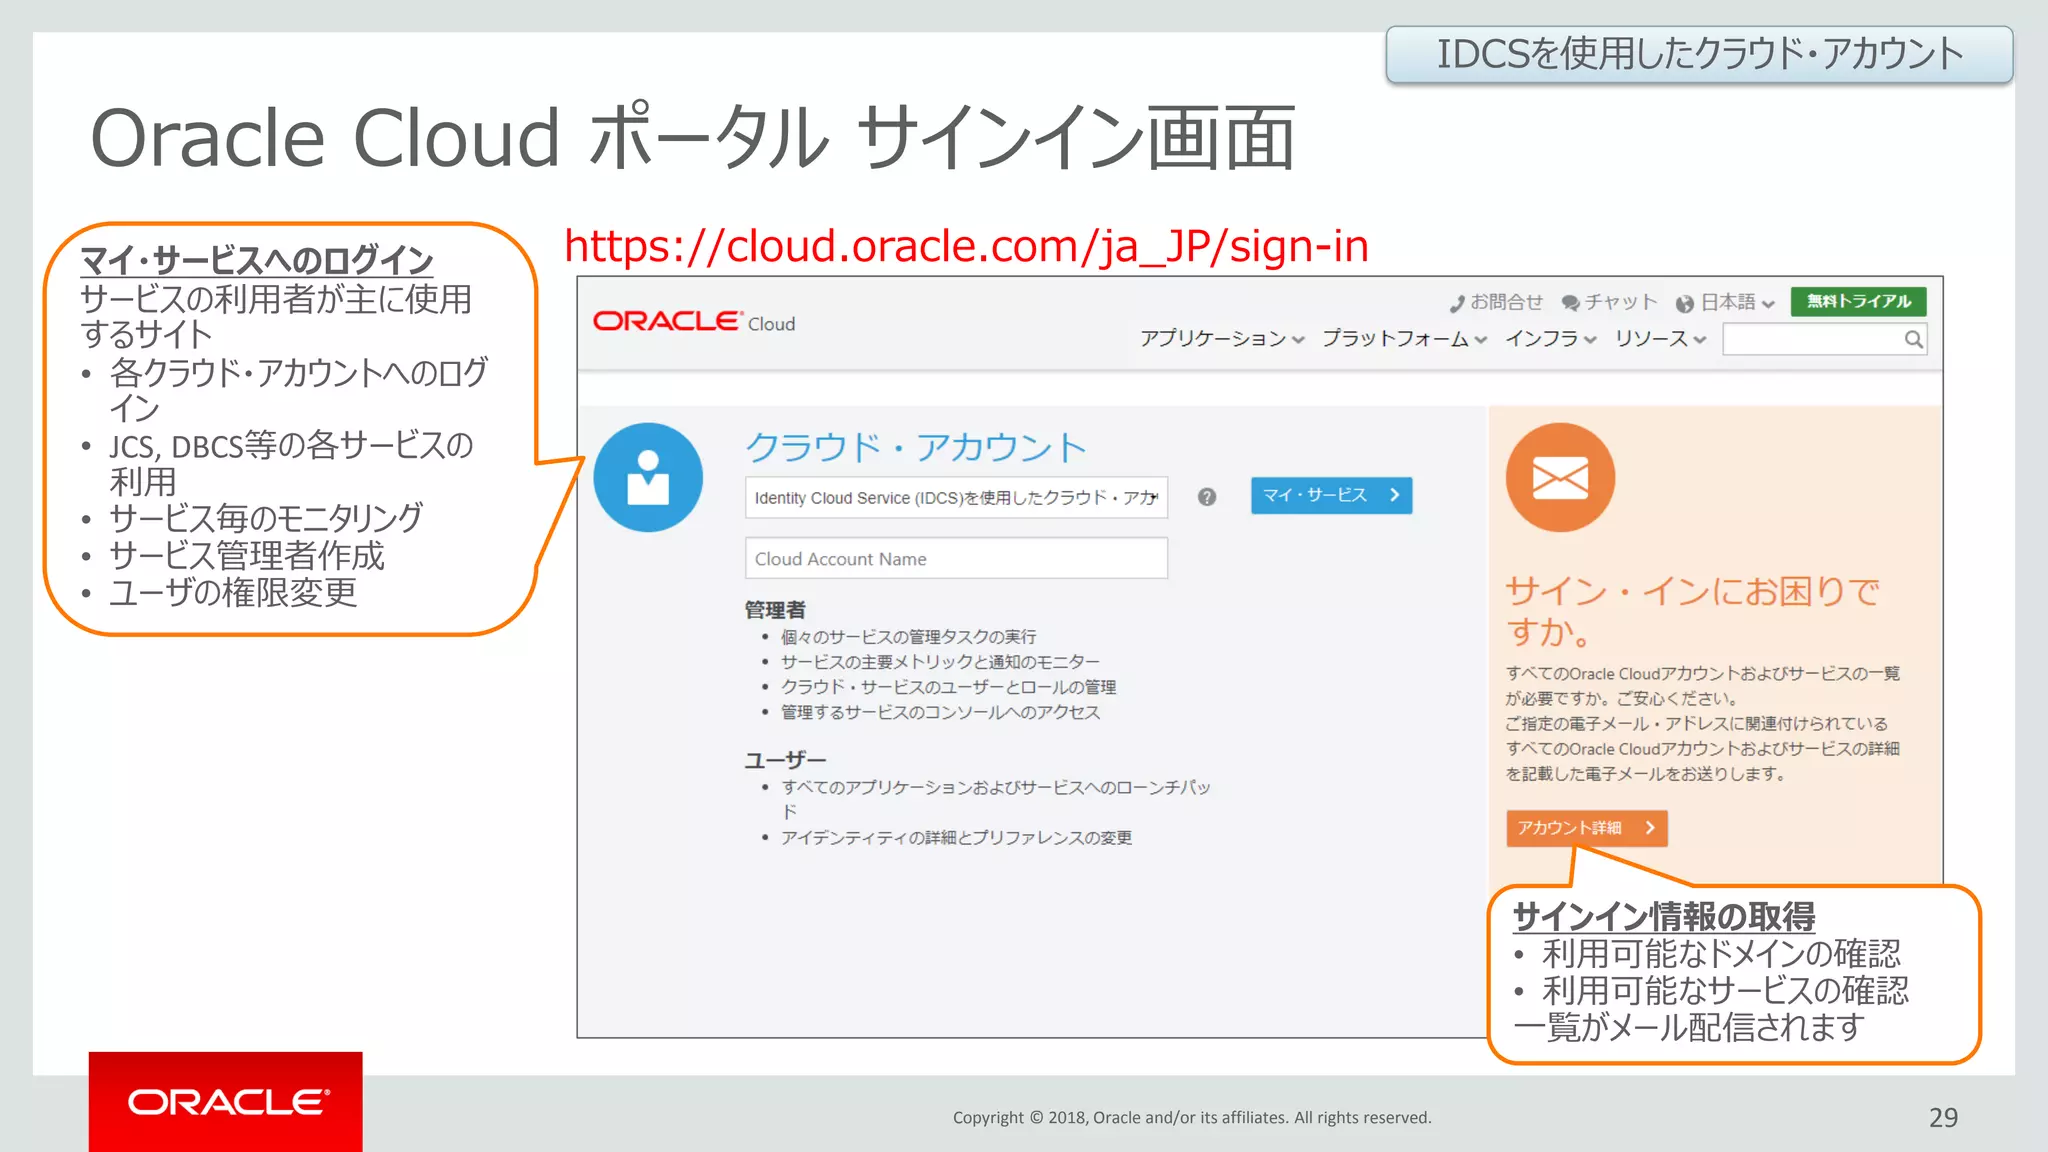Click アイデンティティの詳細とプリファレンスの変更 bullet
The width and height of the screenshot is (2048, 1152).
tap(956, 838)
